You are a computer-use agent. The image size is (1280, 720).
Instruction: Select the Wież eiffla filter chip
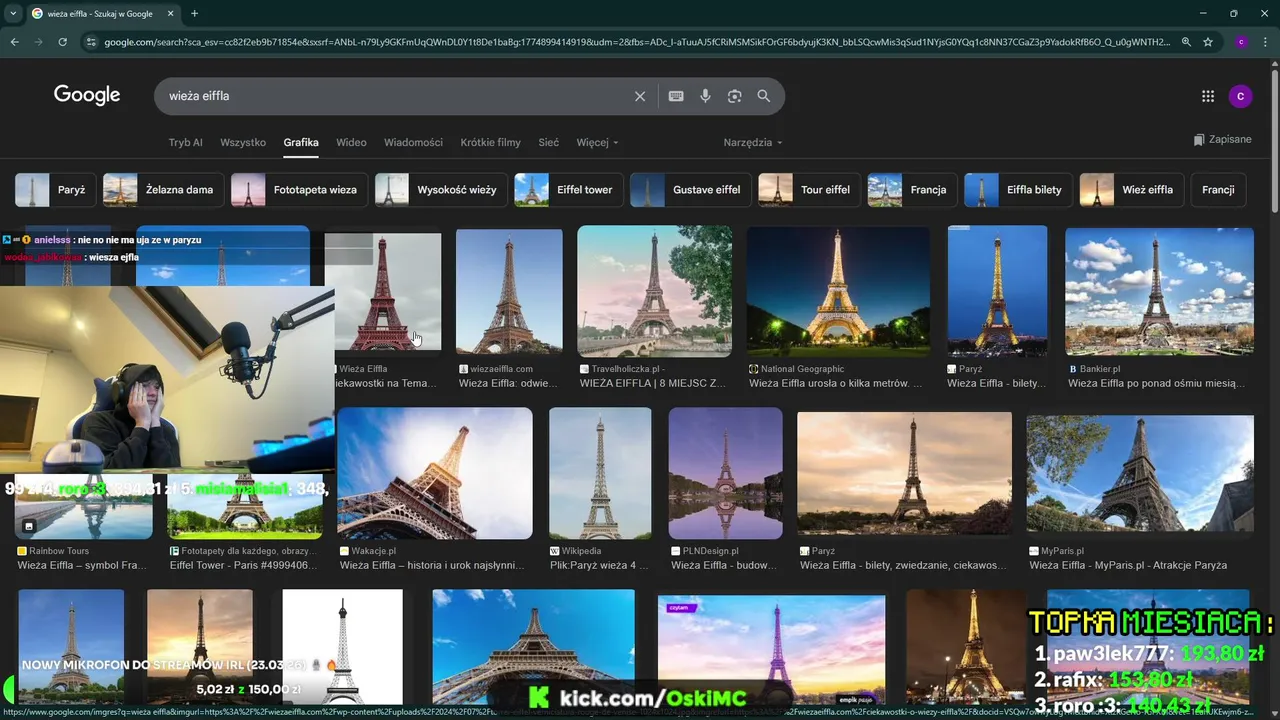tap(1132, 190)
